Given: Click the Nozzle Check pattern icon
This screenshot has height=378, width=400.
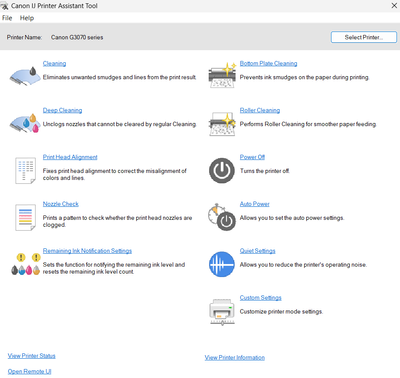Looking at the screenshot, I should pos(25,218).
